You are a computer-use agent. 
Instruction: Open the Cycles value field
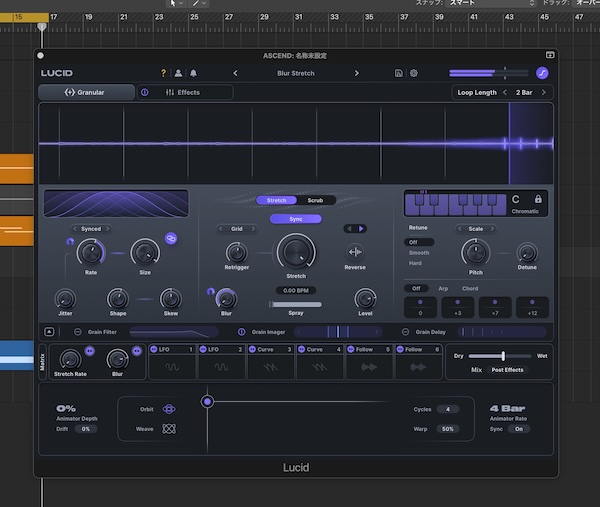point(448,409)
